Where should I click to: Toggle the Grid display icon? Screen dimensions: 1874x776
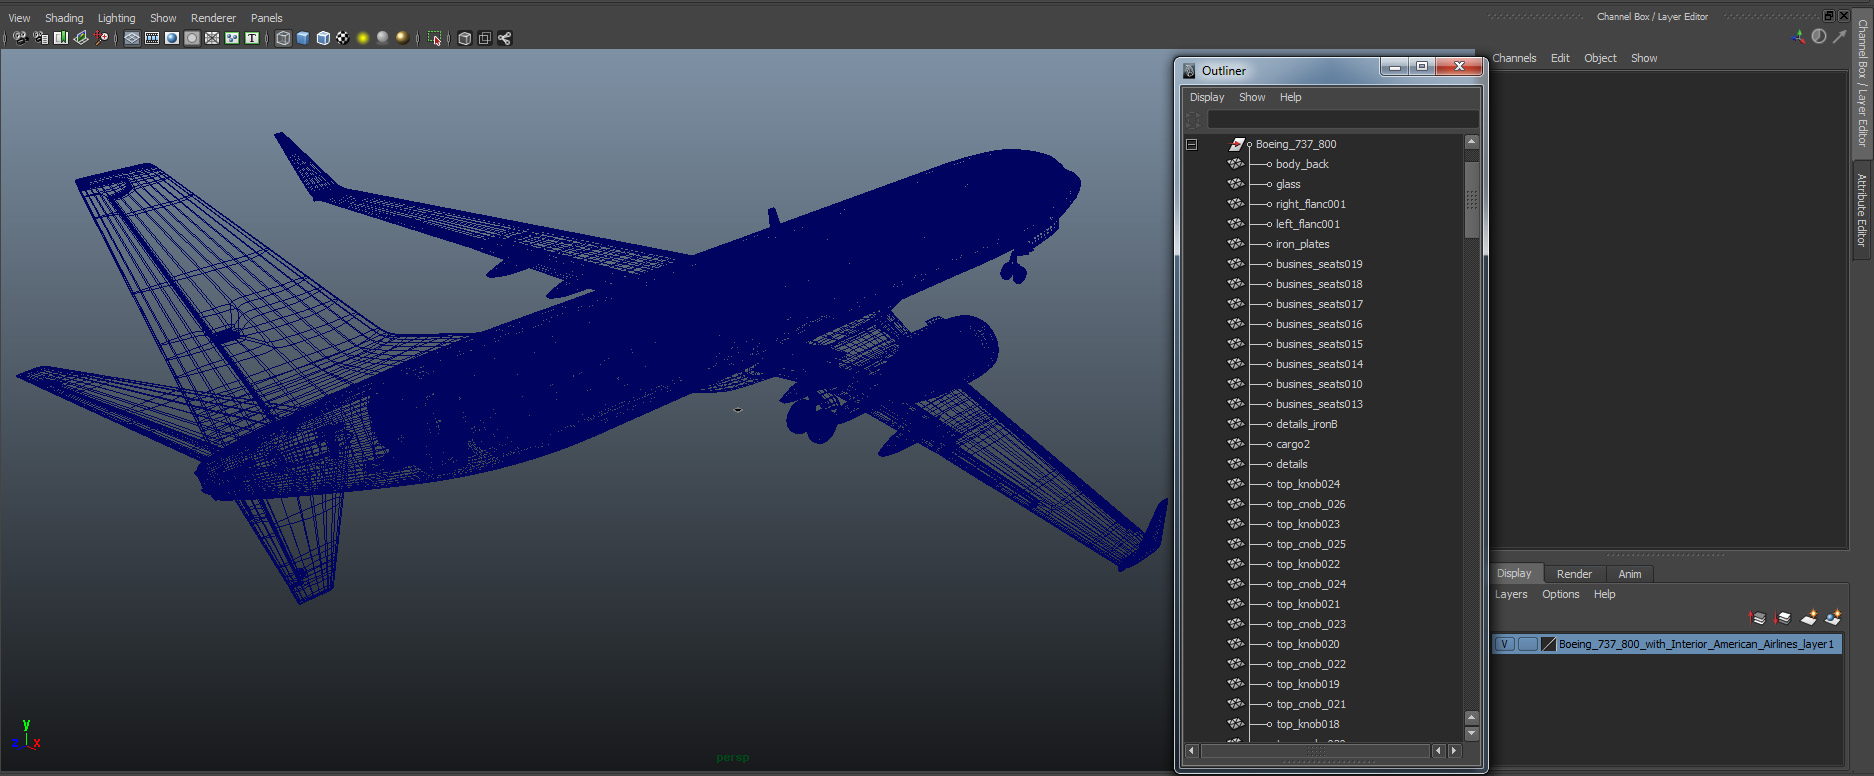[132, 38]
